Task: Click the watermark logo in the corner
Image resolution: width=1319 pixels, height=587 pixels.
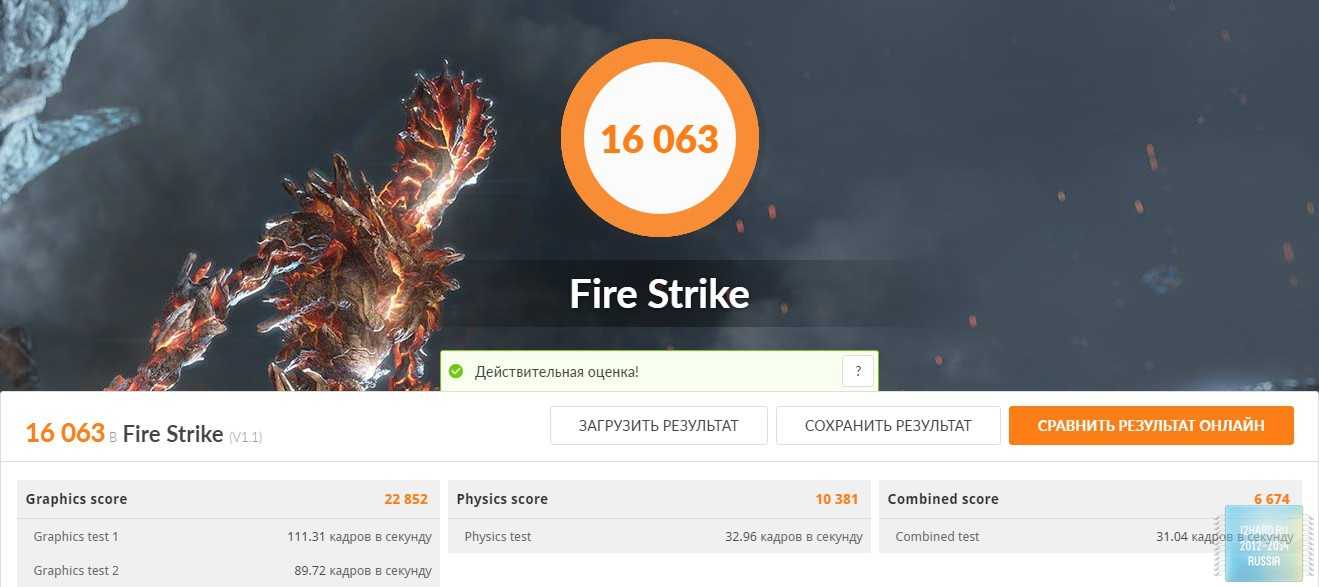Action: (x=1264, y=542)
